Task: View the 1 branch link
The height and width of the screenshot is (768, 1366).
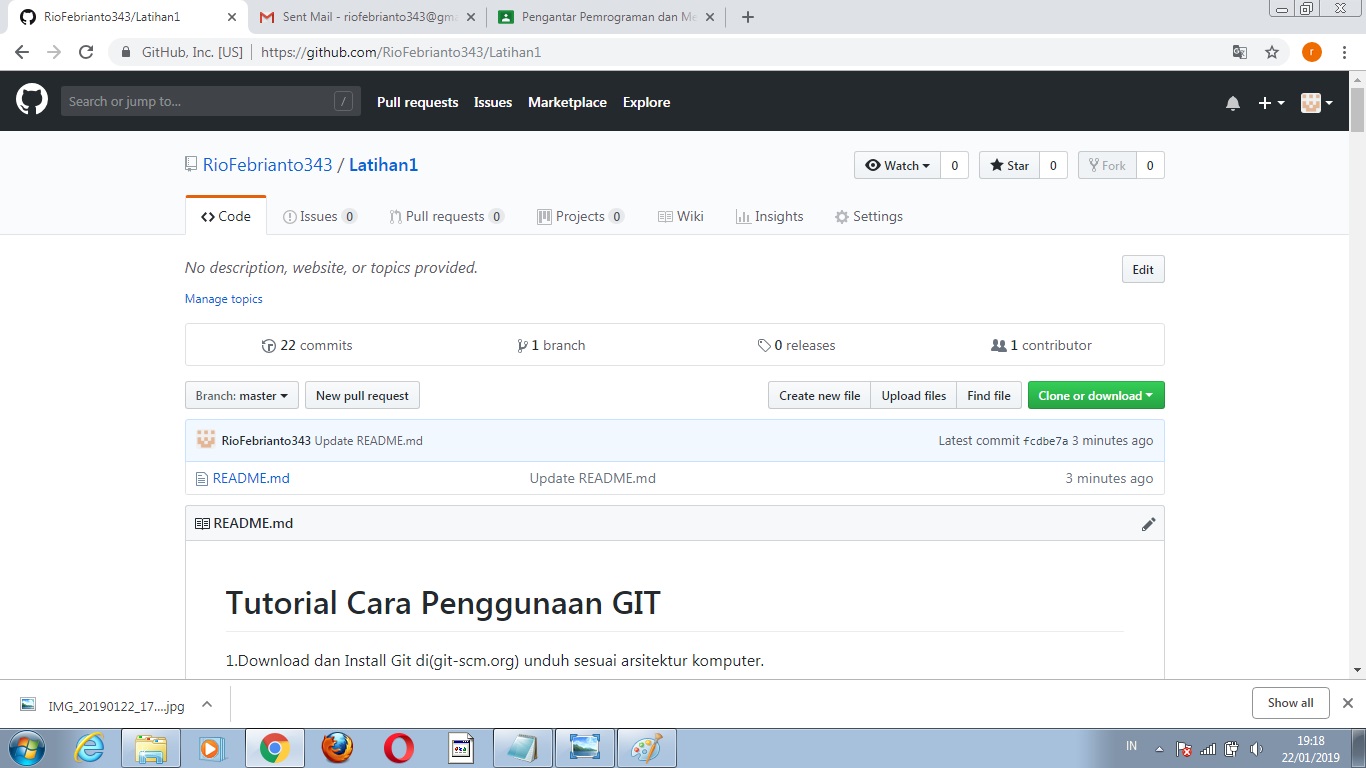Action: [x=551, y=345]
